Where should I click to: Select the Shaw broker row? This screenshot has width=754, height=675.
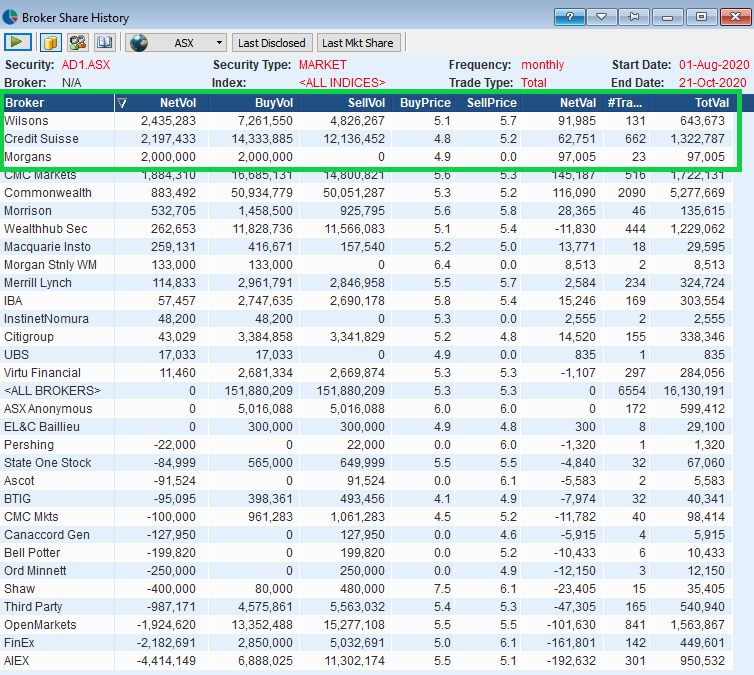click(x=368, y=588)
